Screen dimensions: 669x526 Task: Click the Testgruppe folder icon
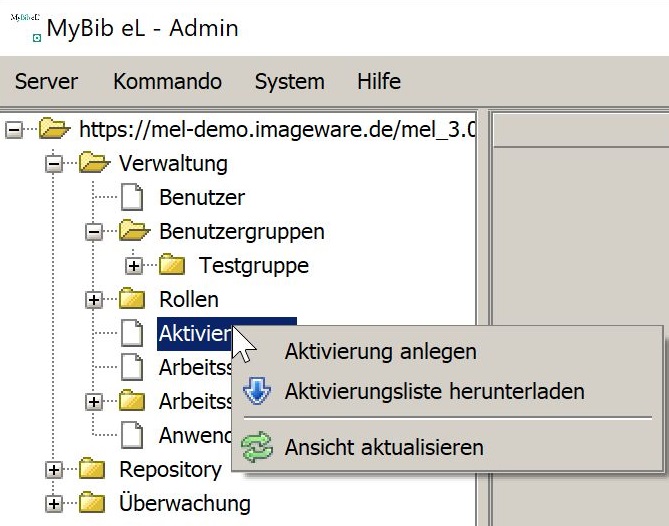172,265
